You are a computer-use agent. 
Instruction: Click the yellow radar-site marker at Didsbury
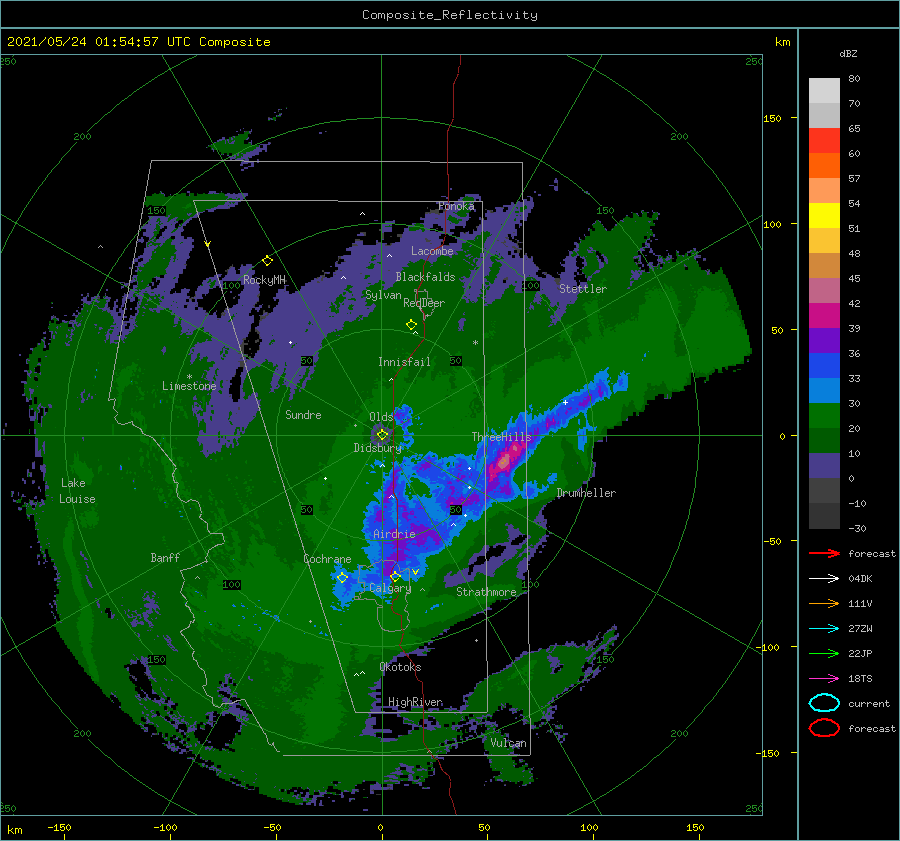(x=382, y=435)
